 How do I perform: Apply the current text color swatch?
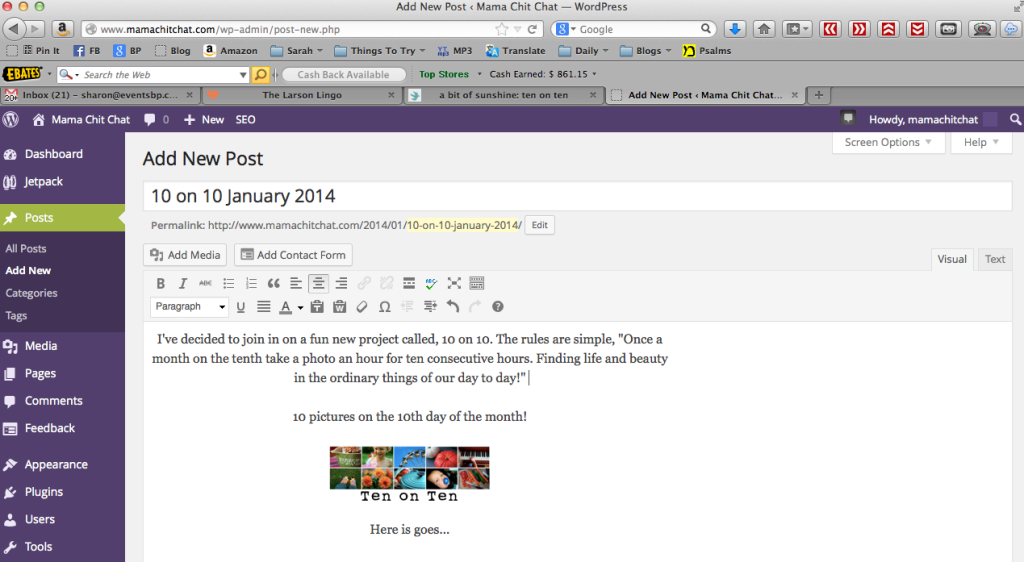click(286, 307)
